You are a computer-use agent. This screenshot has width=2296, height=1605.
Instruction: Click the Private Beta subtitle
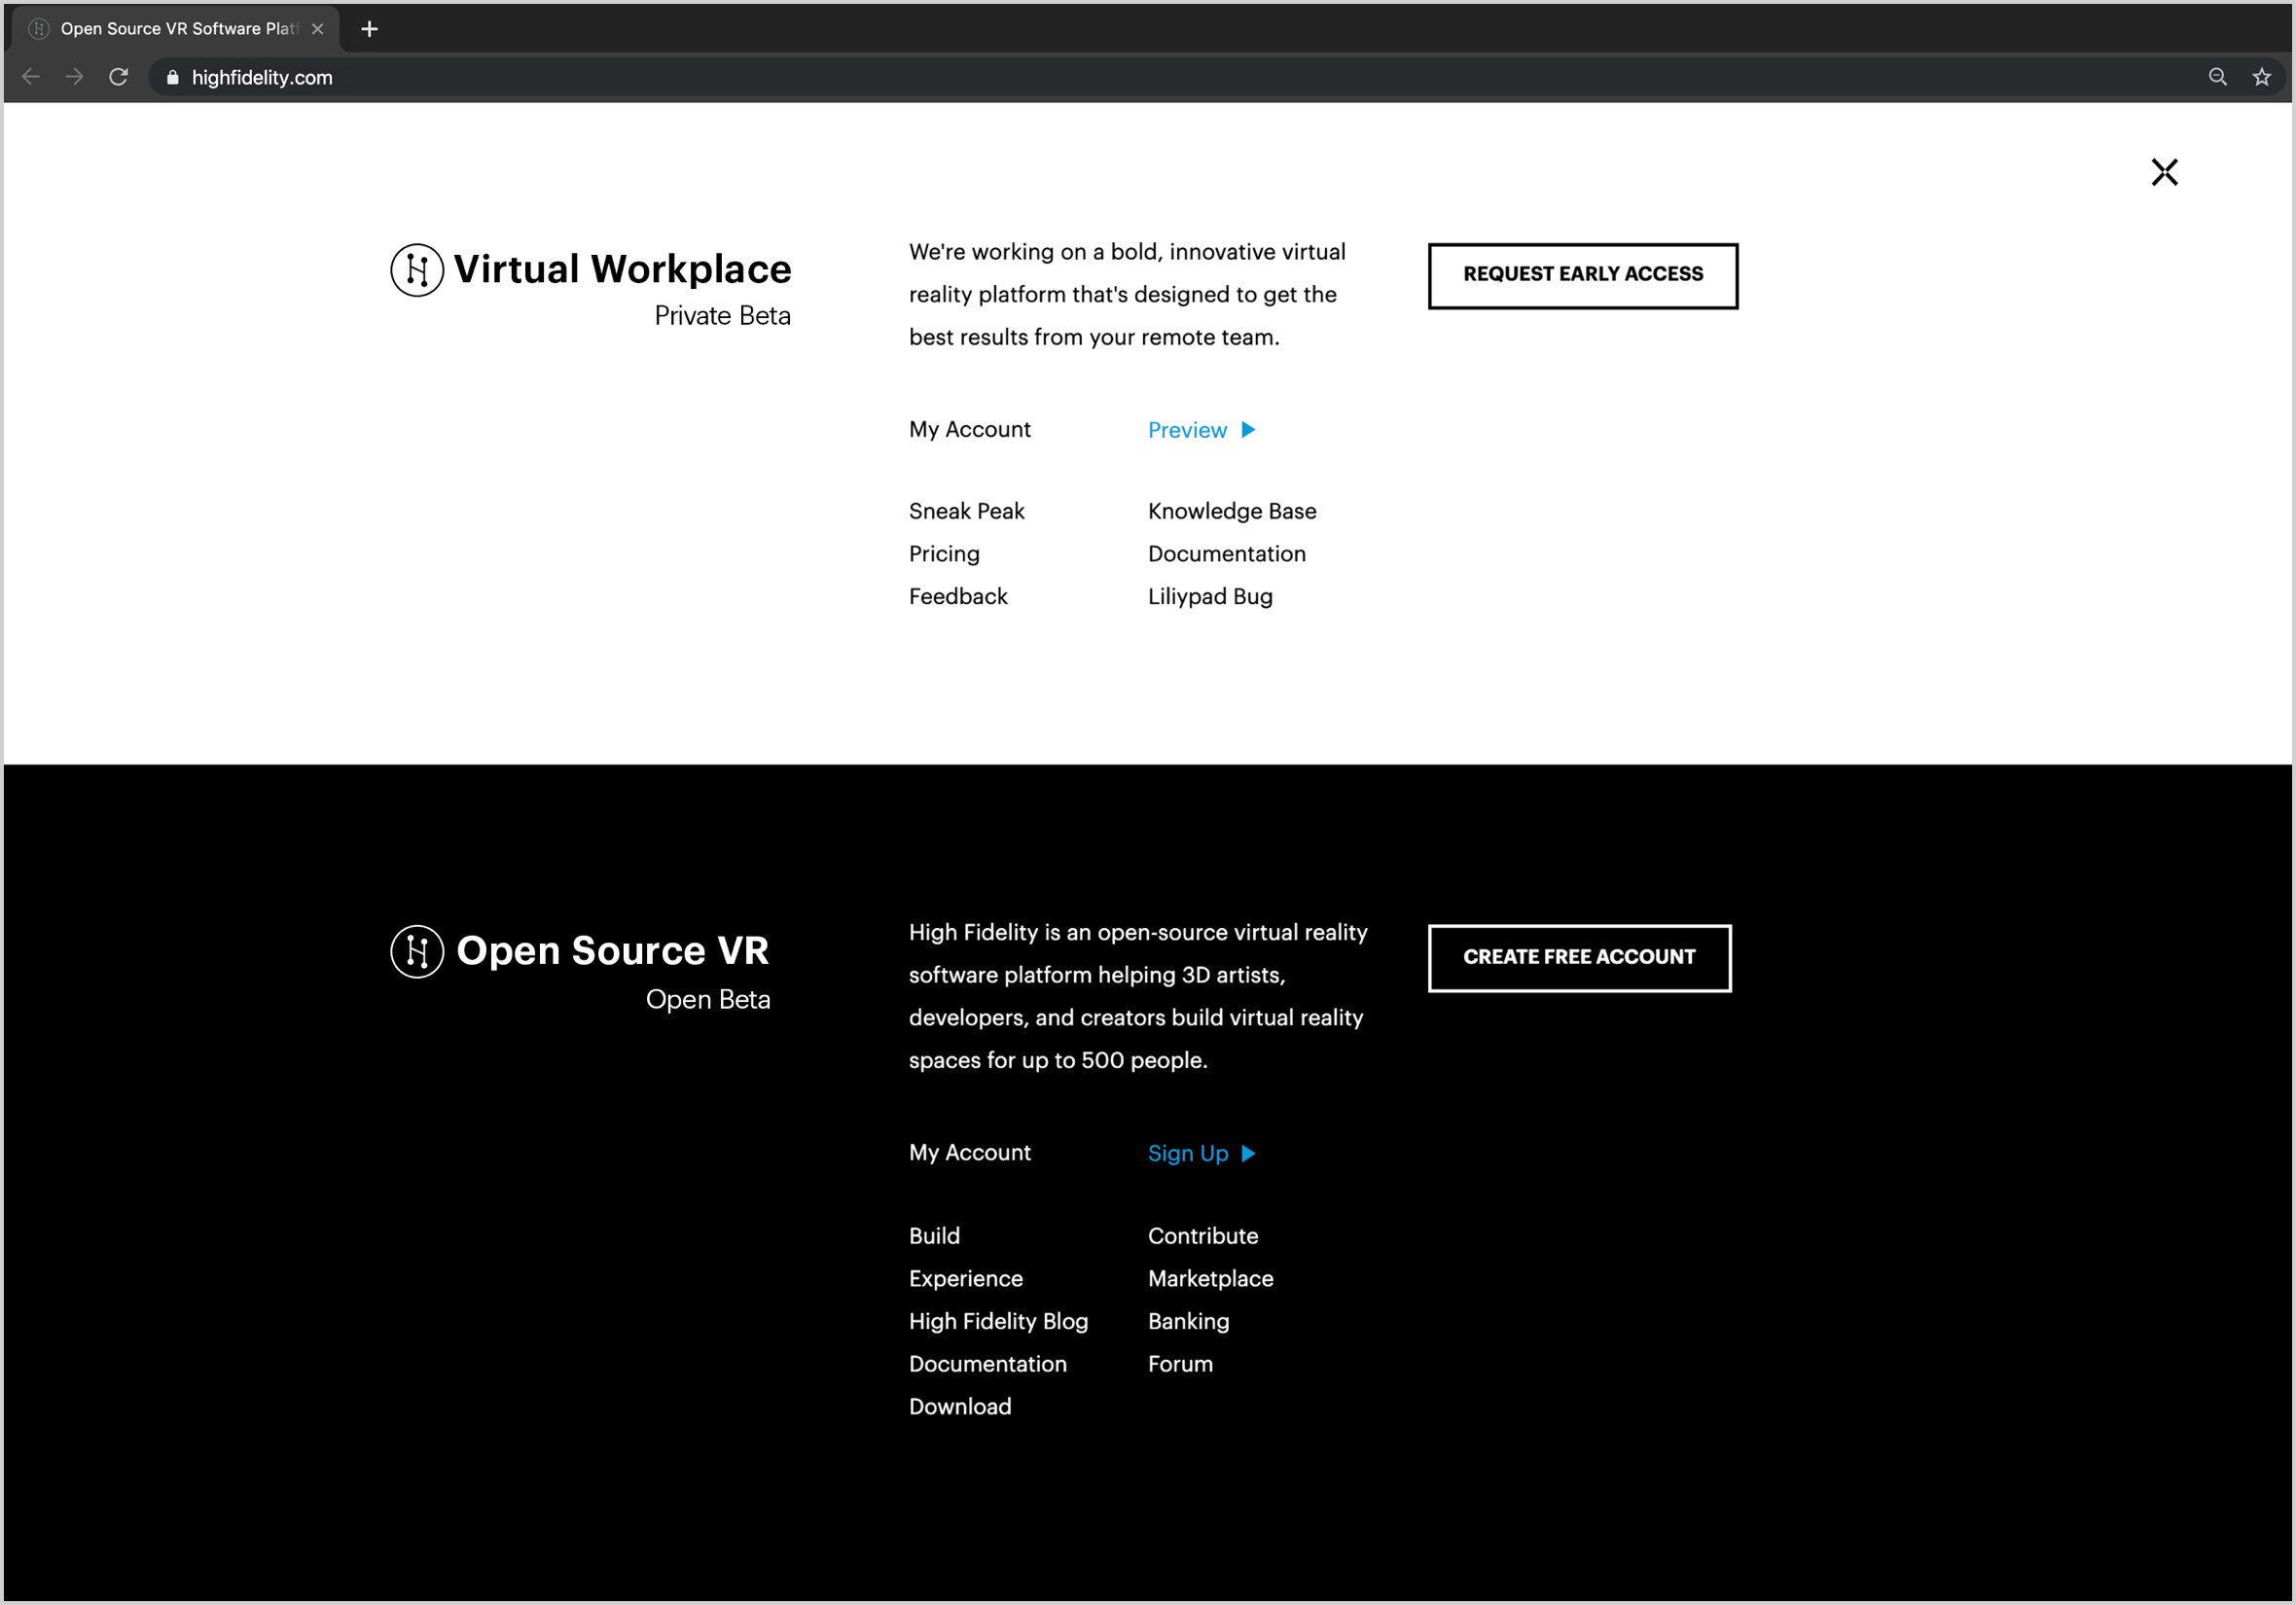tap(722, 316)
